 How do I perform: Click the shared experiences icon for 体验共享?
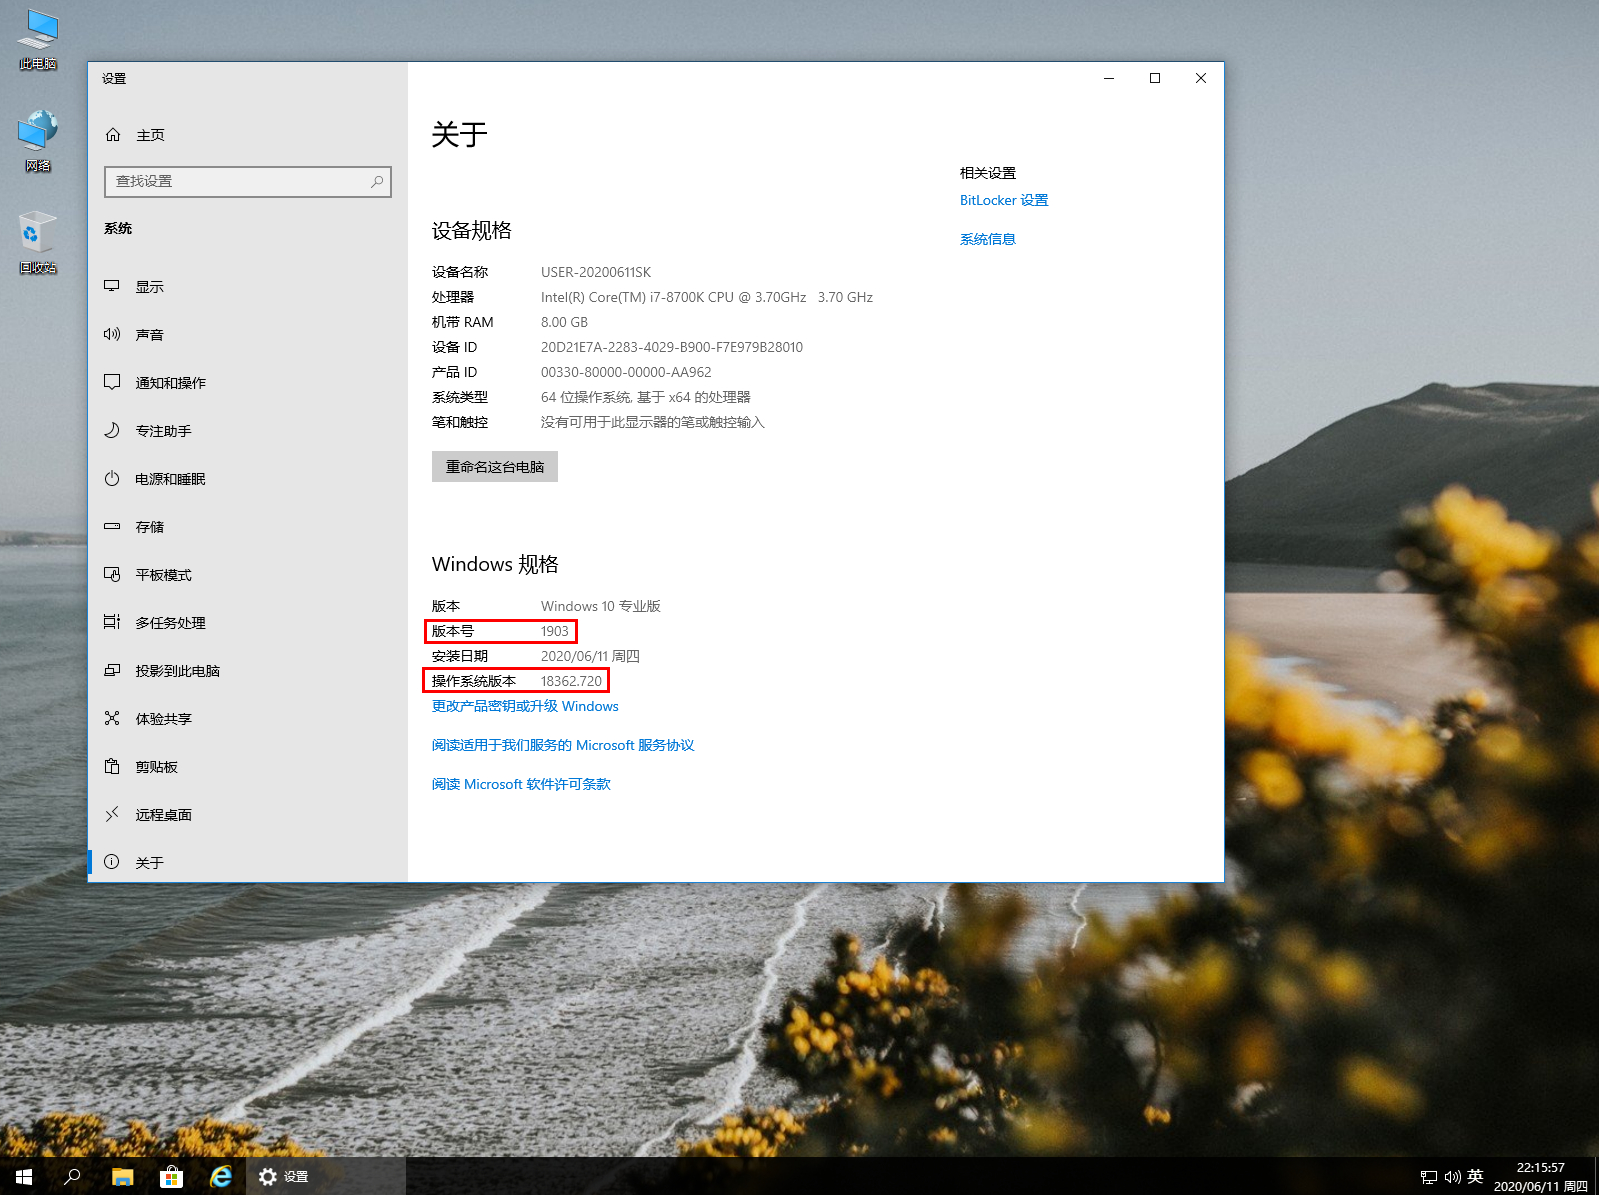(x=112, y=719)
